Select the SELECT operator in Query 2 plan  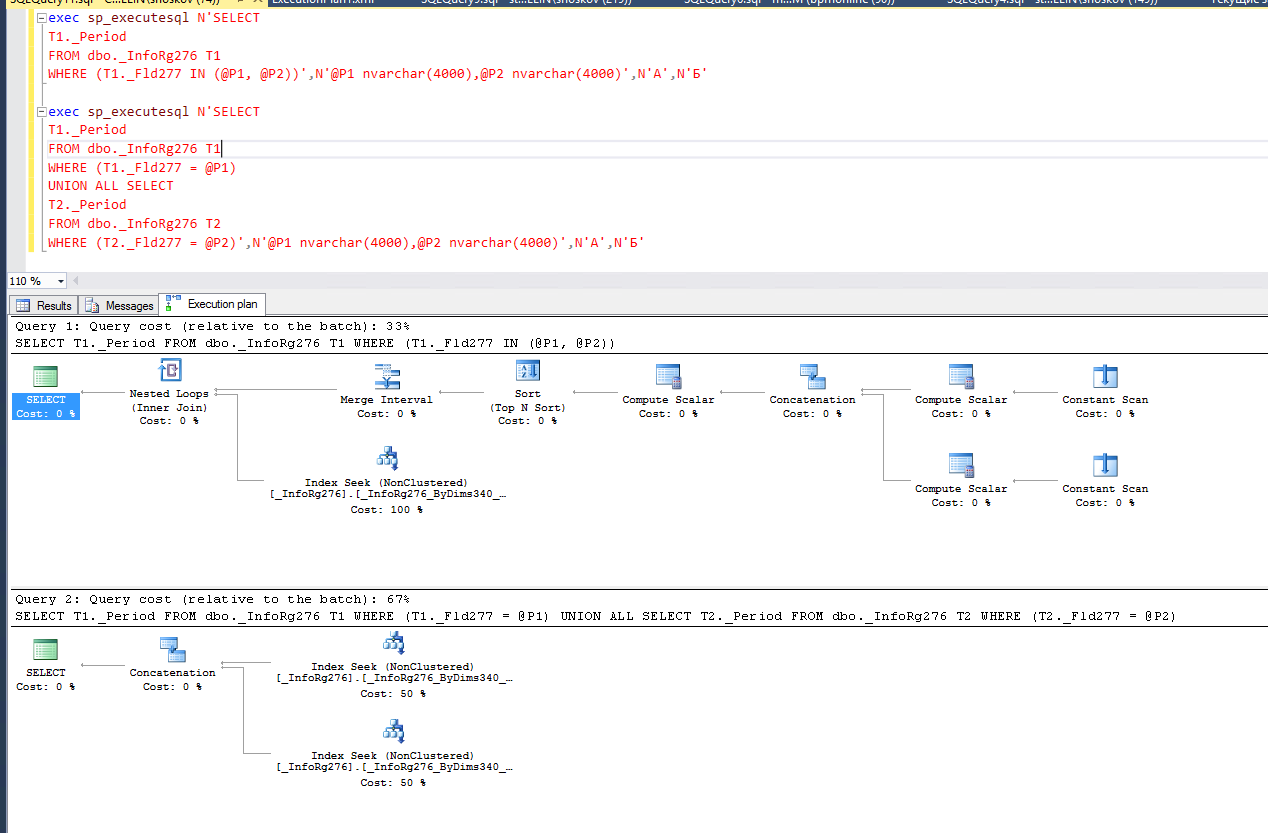pyautogui.click(x=46, y=665)
